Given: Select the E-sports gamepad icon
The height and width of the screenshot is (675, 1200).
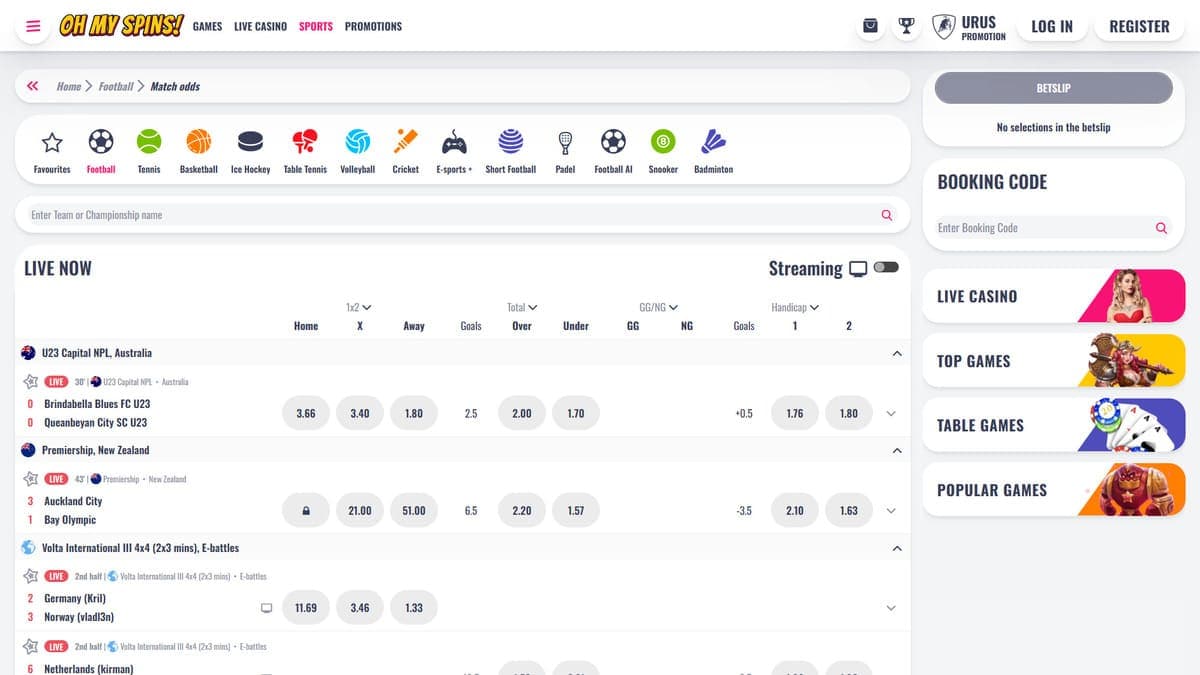Looking at the screenshot, I should (x=454, y=142).
